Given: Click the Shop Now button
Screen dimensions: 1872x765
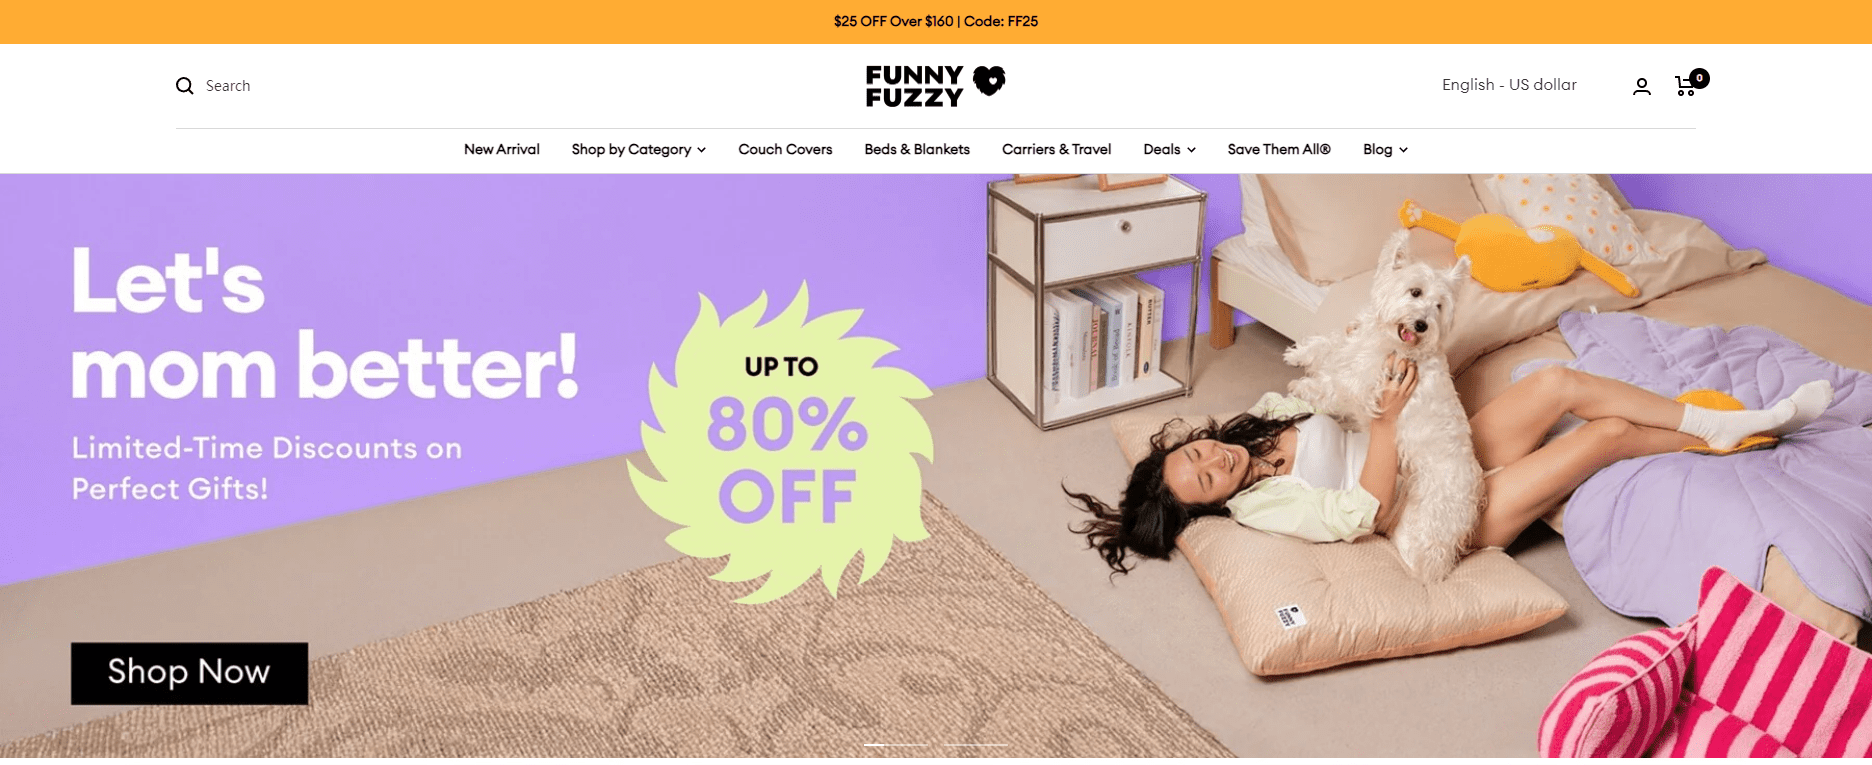Looking at the screenshot, I should click(x=189, y=673).
